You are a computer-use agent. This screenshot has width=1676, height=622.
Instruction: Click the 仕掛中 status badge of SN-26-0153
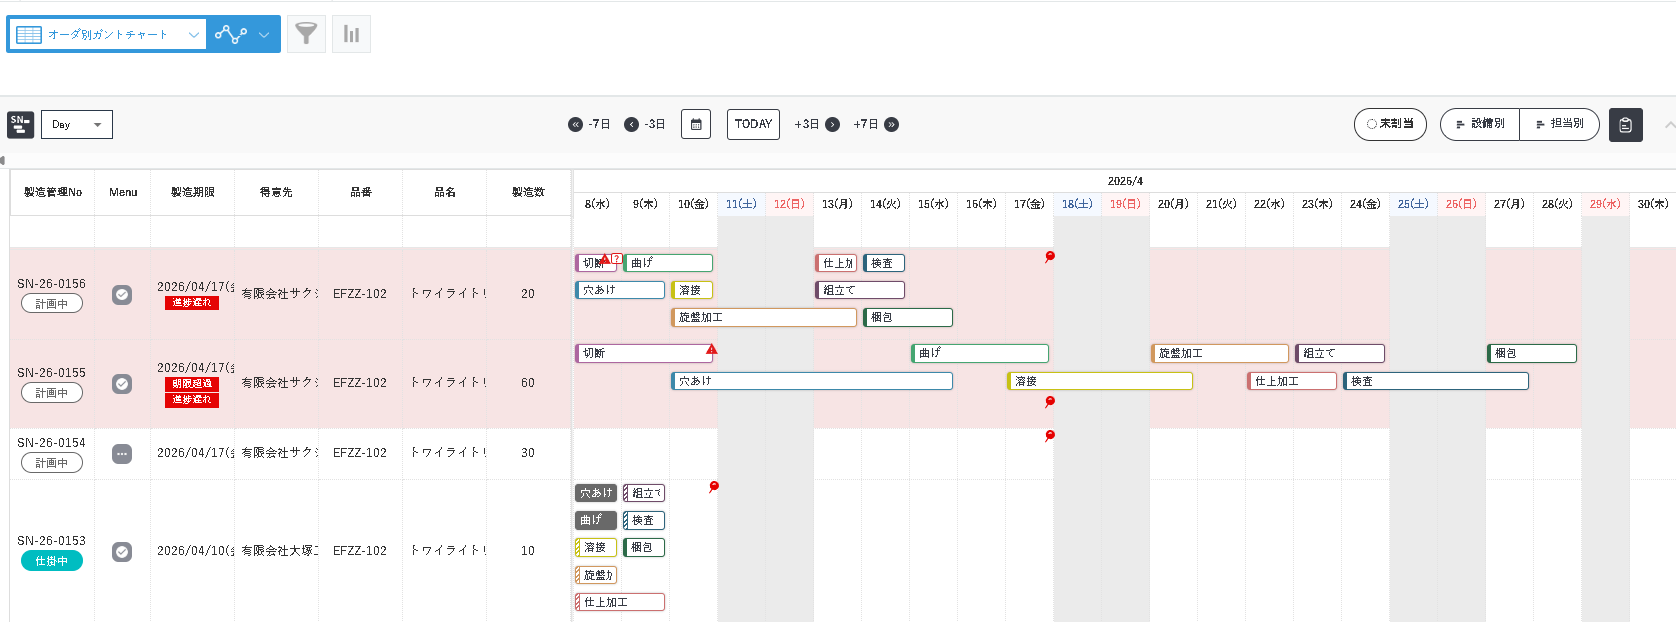(52, 561)
